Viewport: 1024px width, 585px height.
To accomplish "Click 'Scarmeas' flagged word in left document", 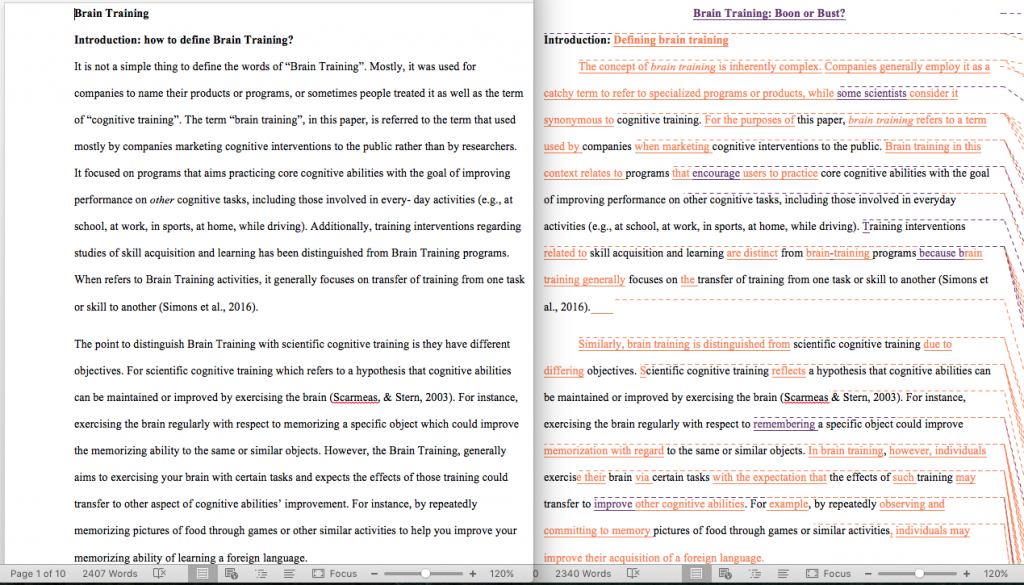I will click(355, 397).
